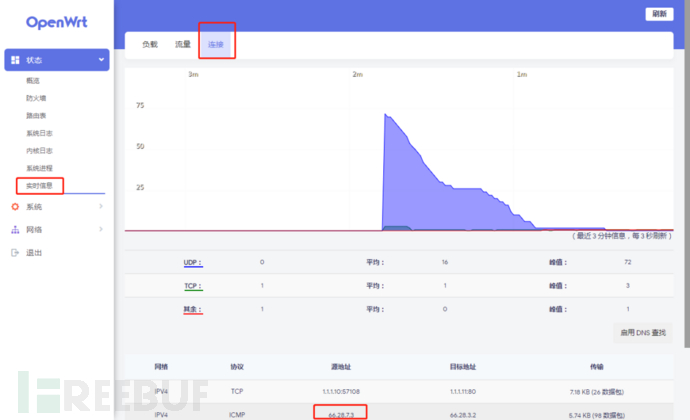Open 概览 (Overview) in sidebar
The image size is (690, 420).
(x=34, y=80)
